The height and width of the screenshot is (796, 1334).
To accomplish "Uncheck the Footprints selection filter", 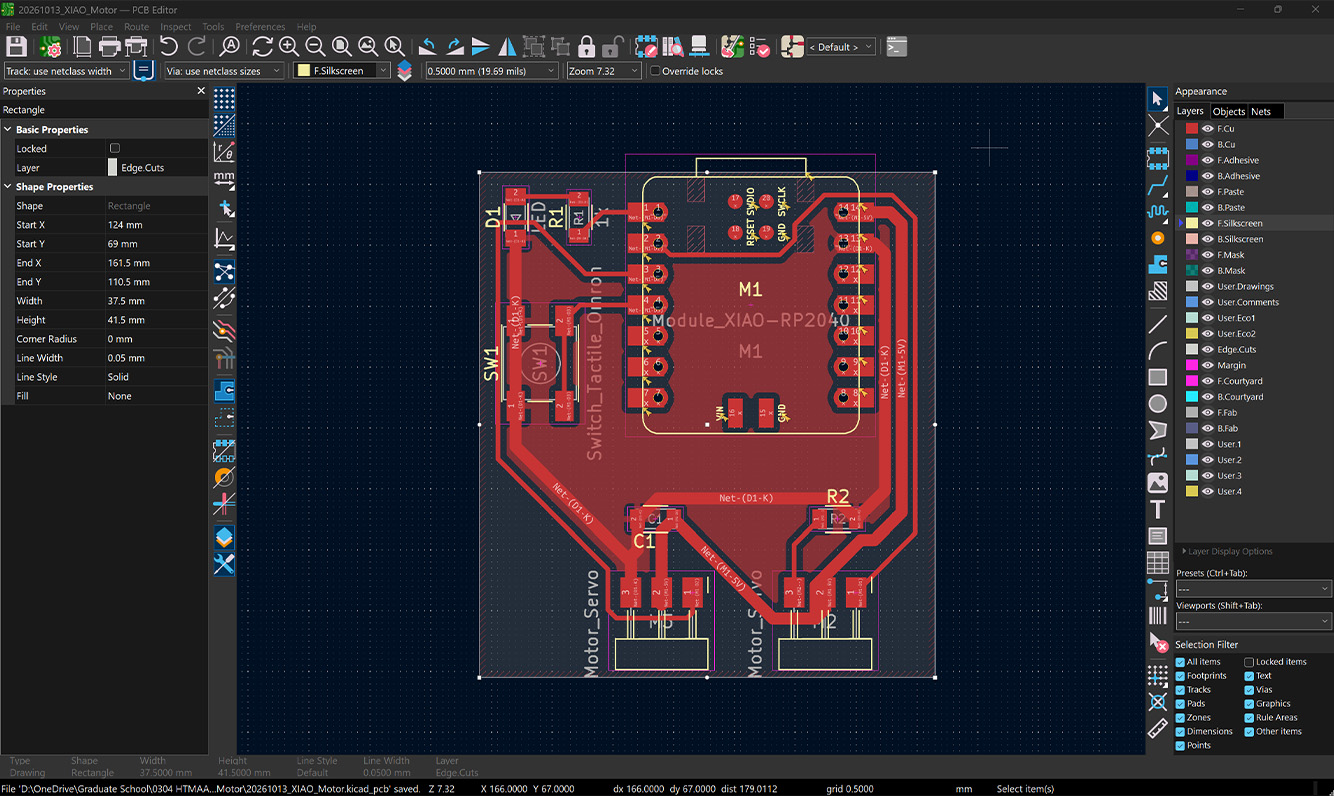I will click(x=1180, y=676).
